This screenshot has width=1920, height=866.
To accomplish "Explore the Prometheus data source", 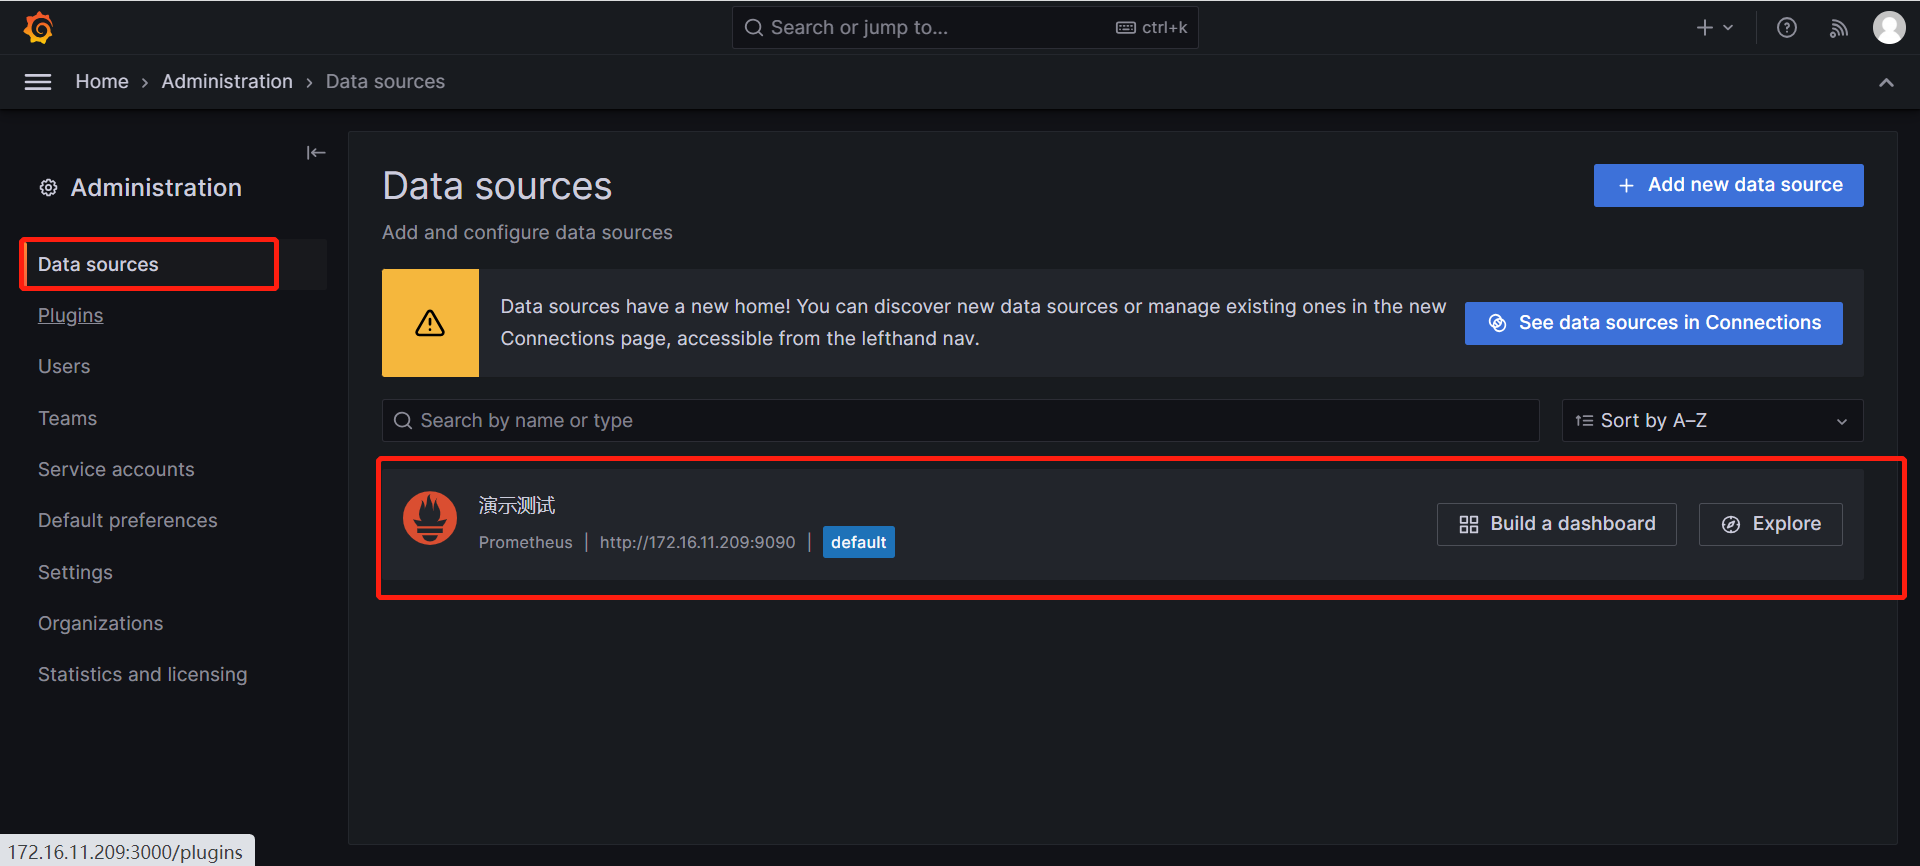I will tap(1770, 524).
